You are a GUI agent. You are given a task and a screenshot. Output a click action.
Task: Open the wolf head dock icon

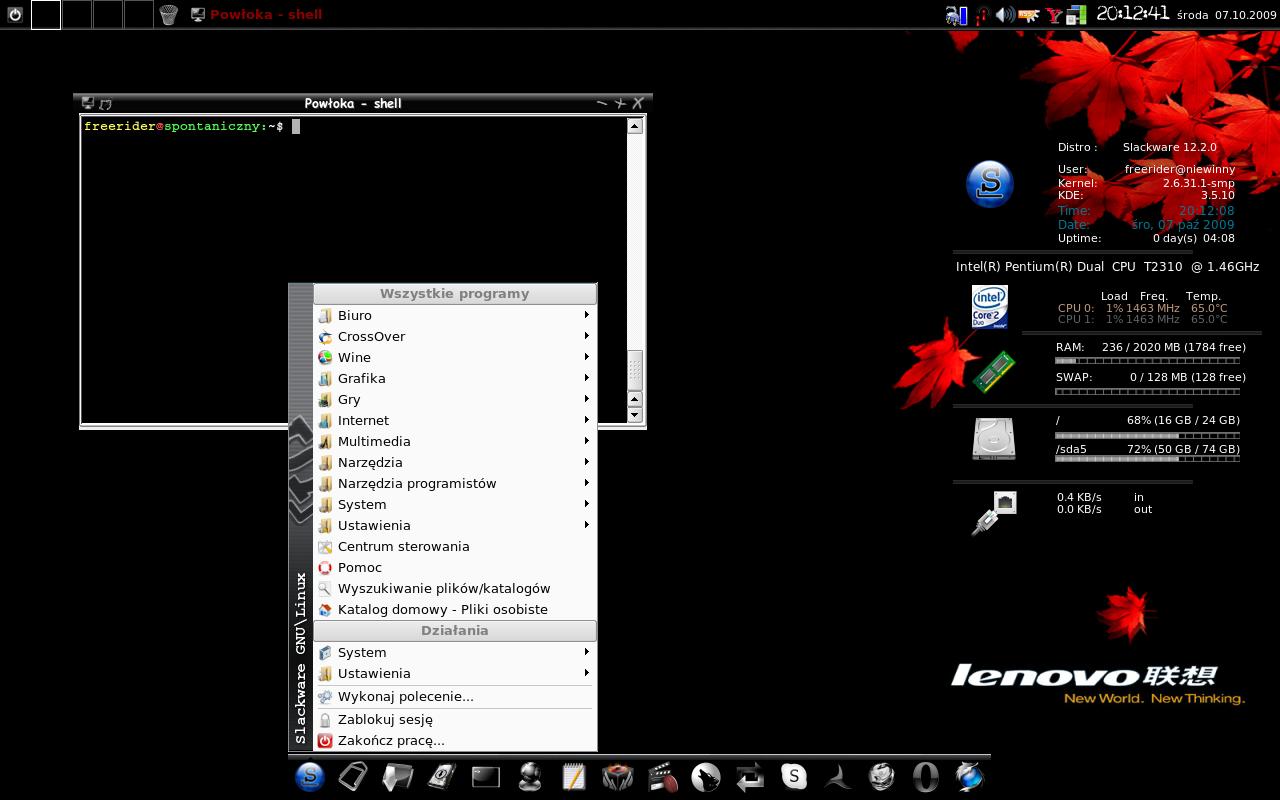point(706,776)
